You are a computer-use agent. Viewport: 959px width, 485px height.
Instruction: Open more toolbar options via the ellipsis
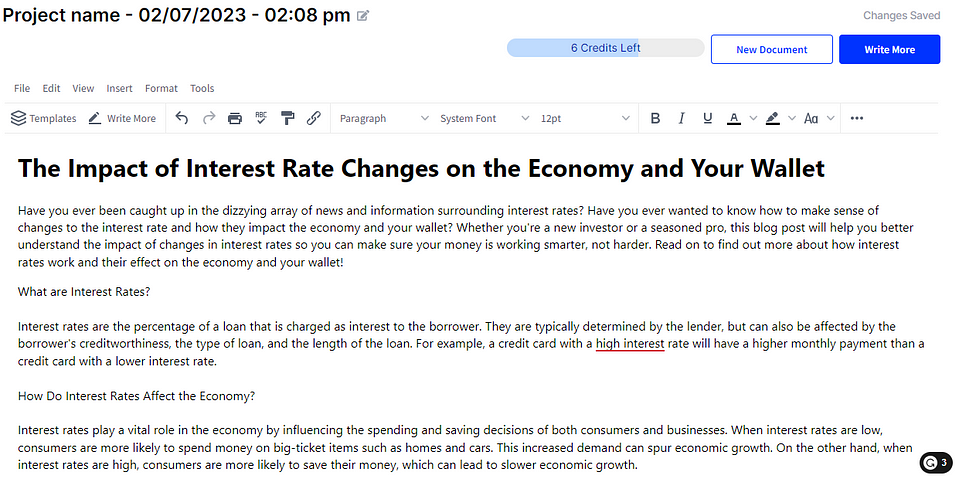click(856, 118)
